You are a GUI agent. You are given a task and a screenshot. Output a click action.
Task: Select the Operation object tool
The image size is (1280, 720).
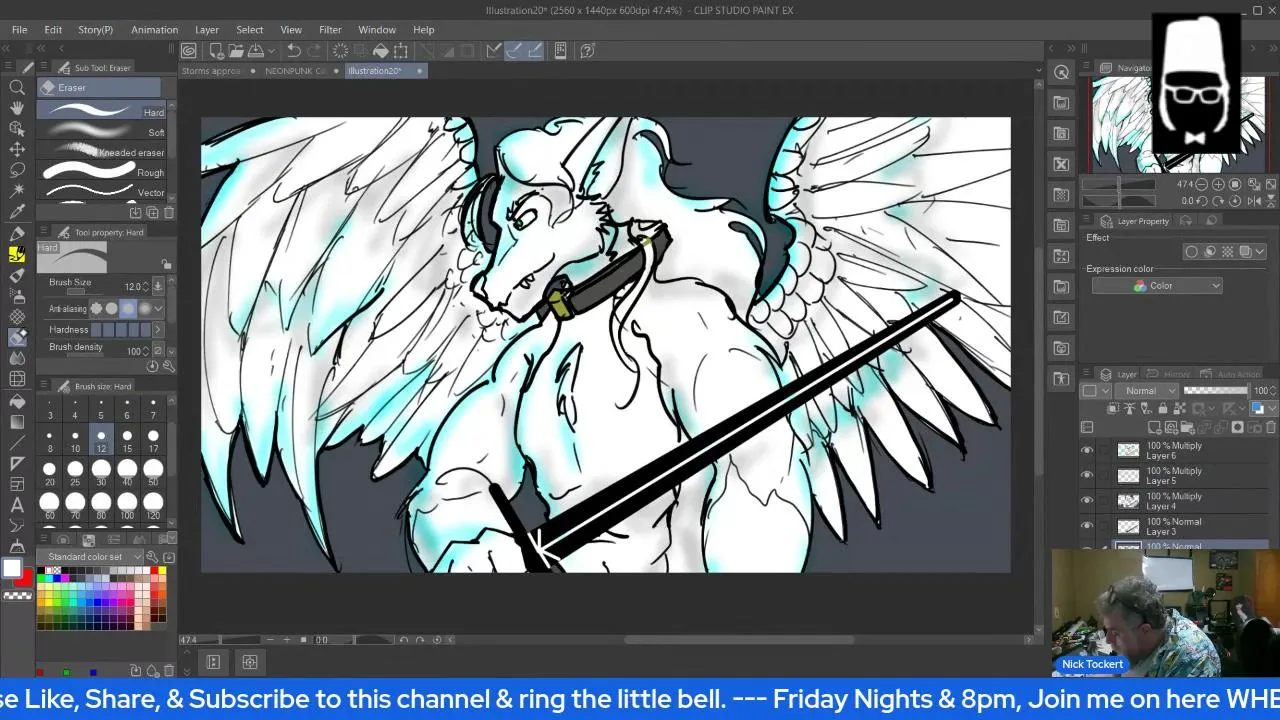[17, 128]
